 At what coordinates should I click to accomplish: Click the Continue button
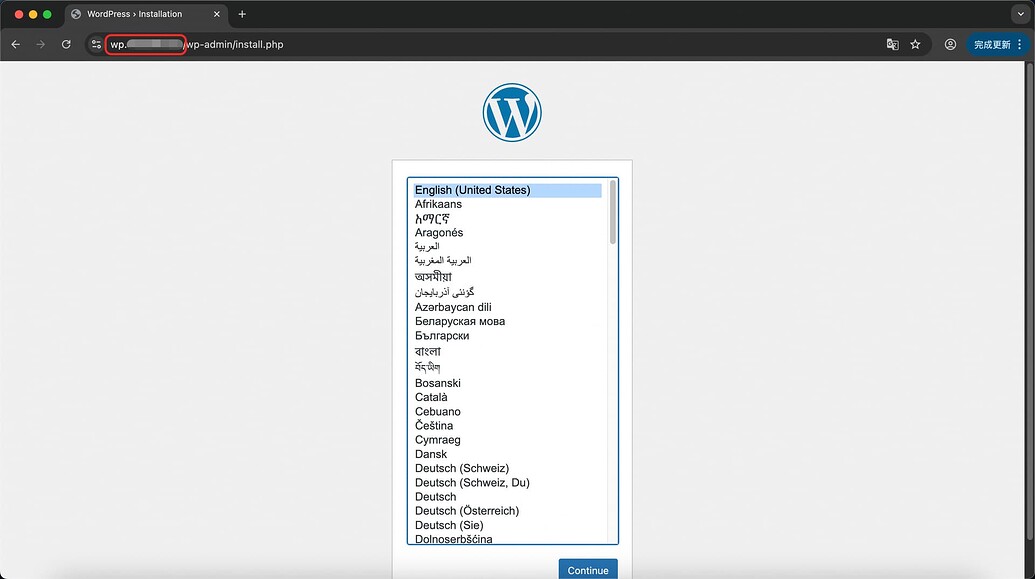pyautogui.click(x=588, y=570)
